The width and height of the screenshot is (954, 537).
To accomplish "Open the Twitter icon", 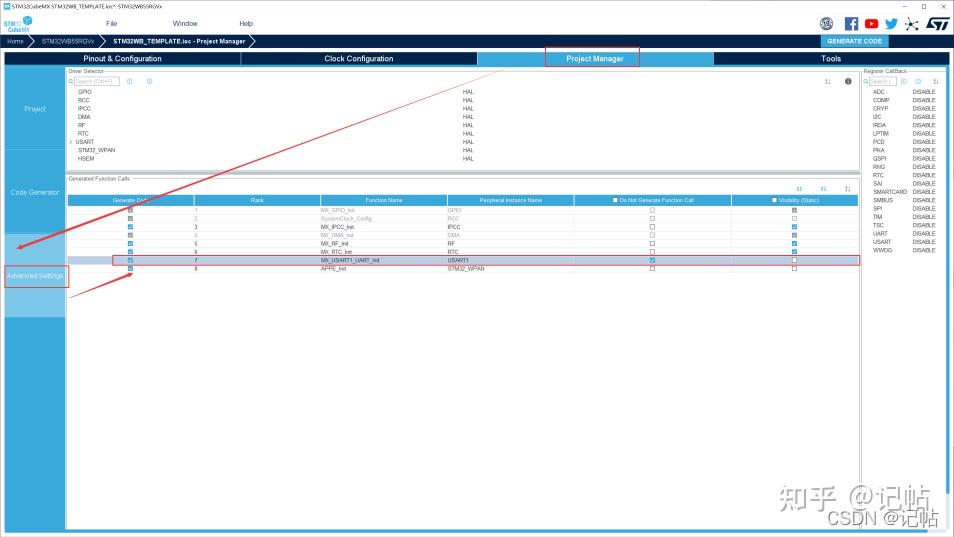I will [x=891, y=24].
